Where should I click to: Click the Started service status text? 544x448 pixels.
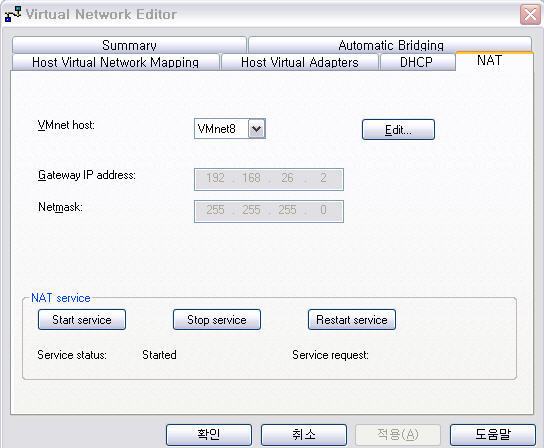point(159,355)
